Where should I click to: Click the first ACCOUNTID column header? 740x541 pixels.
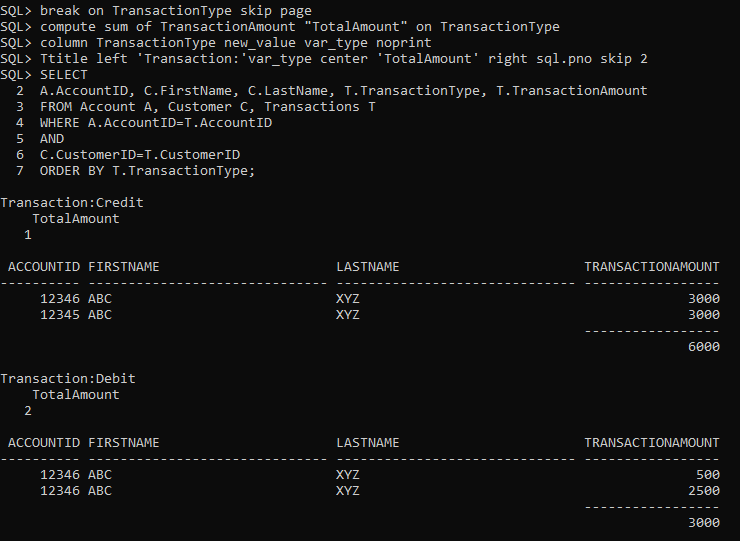point(44,267)
